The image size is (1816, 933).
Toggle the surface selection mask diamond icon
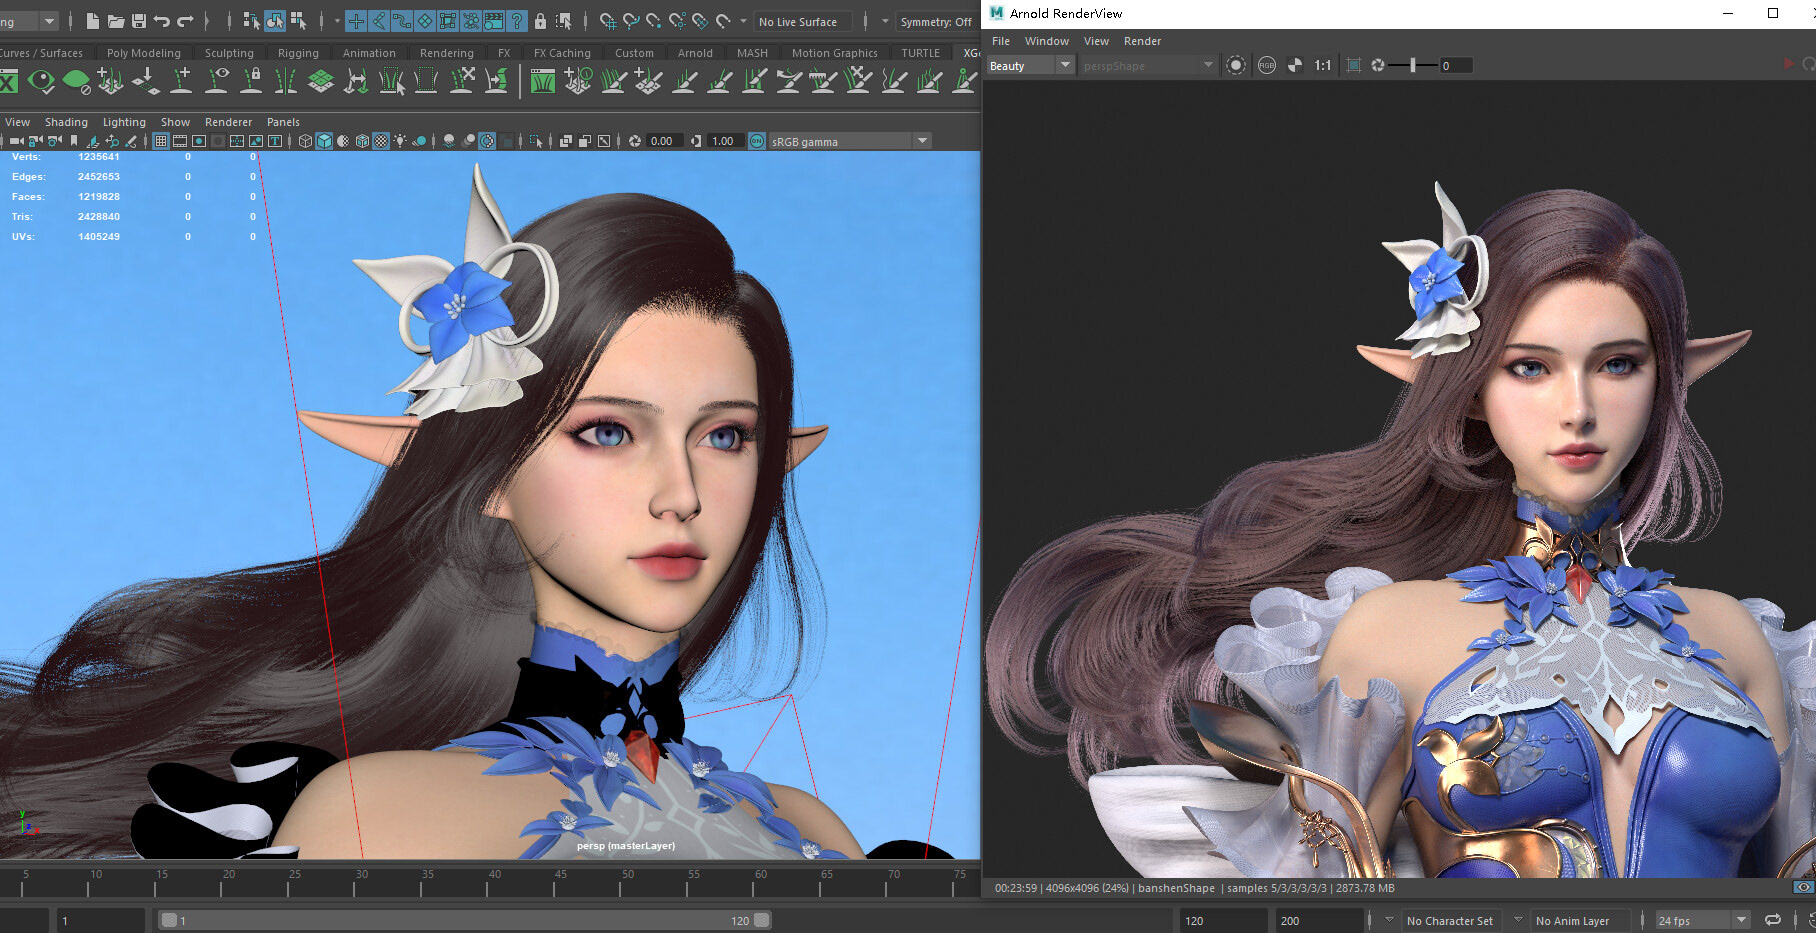(x=425, y=21)
